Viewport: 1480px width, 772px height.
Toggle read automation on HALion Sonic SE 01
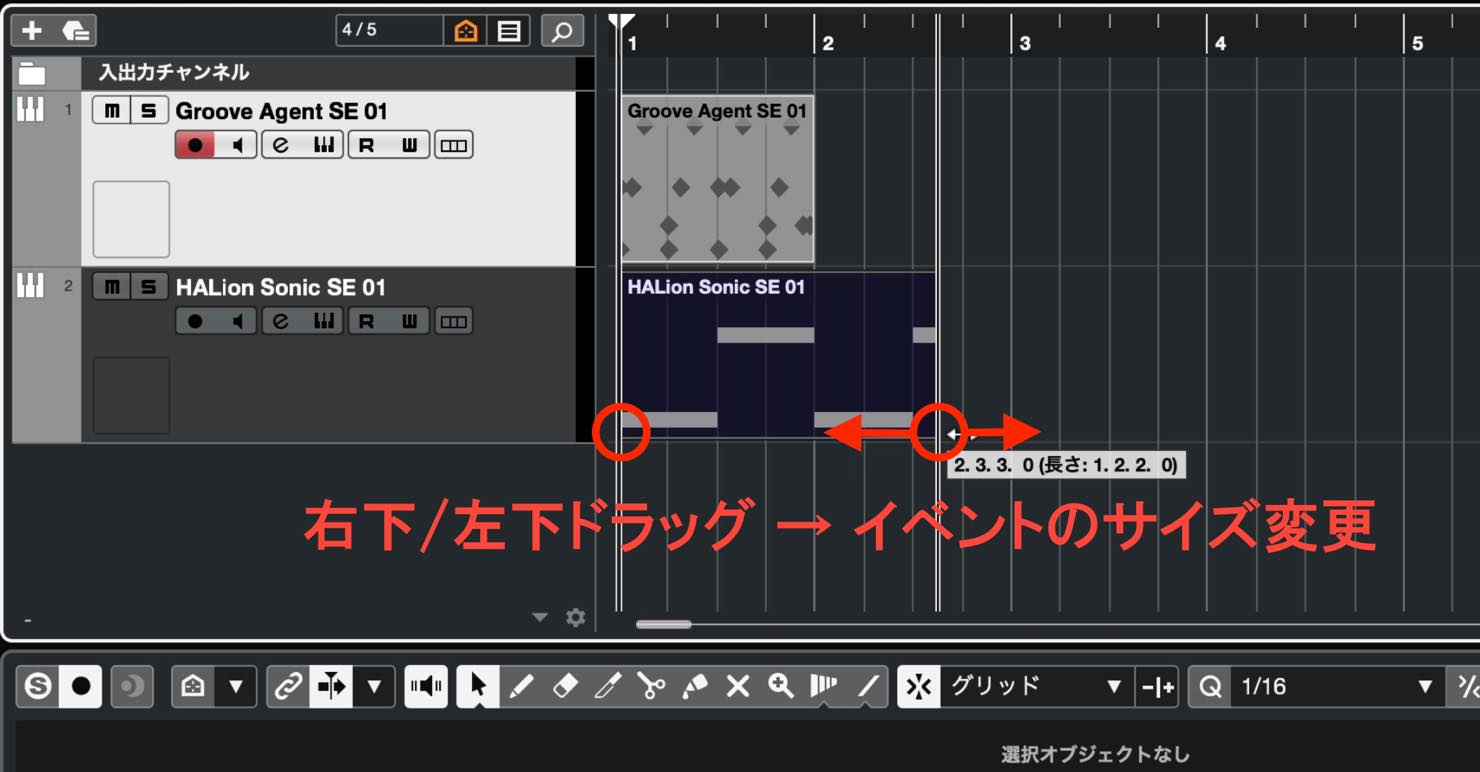(367, 321)
